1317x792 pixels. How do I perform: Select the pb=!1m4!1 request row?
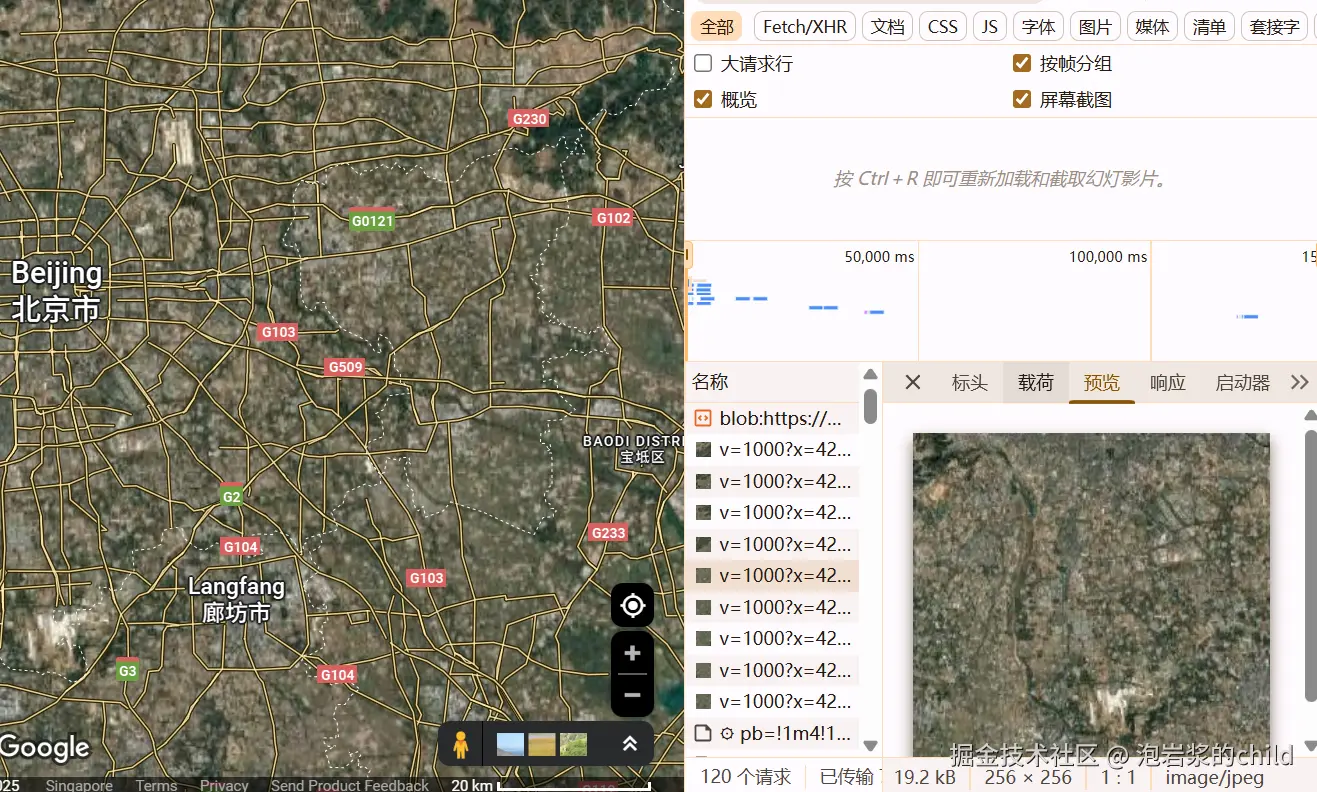772,734
